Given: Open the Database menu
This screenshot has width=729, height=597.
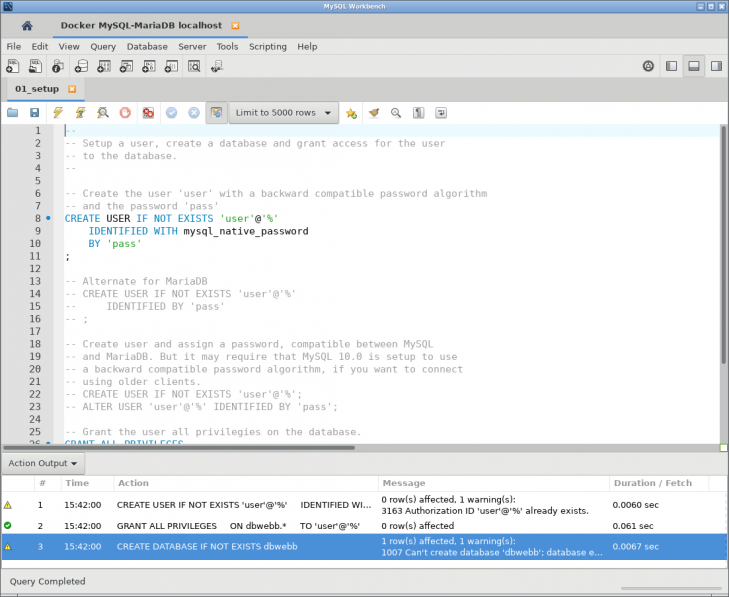Looking at the screenshot, I should tap(147, 46).
